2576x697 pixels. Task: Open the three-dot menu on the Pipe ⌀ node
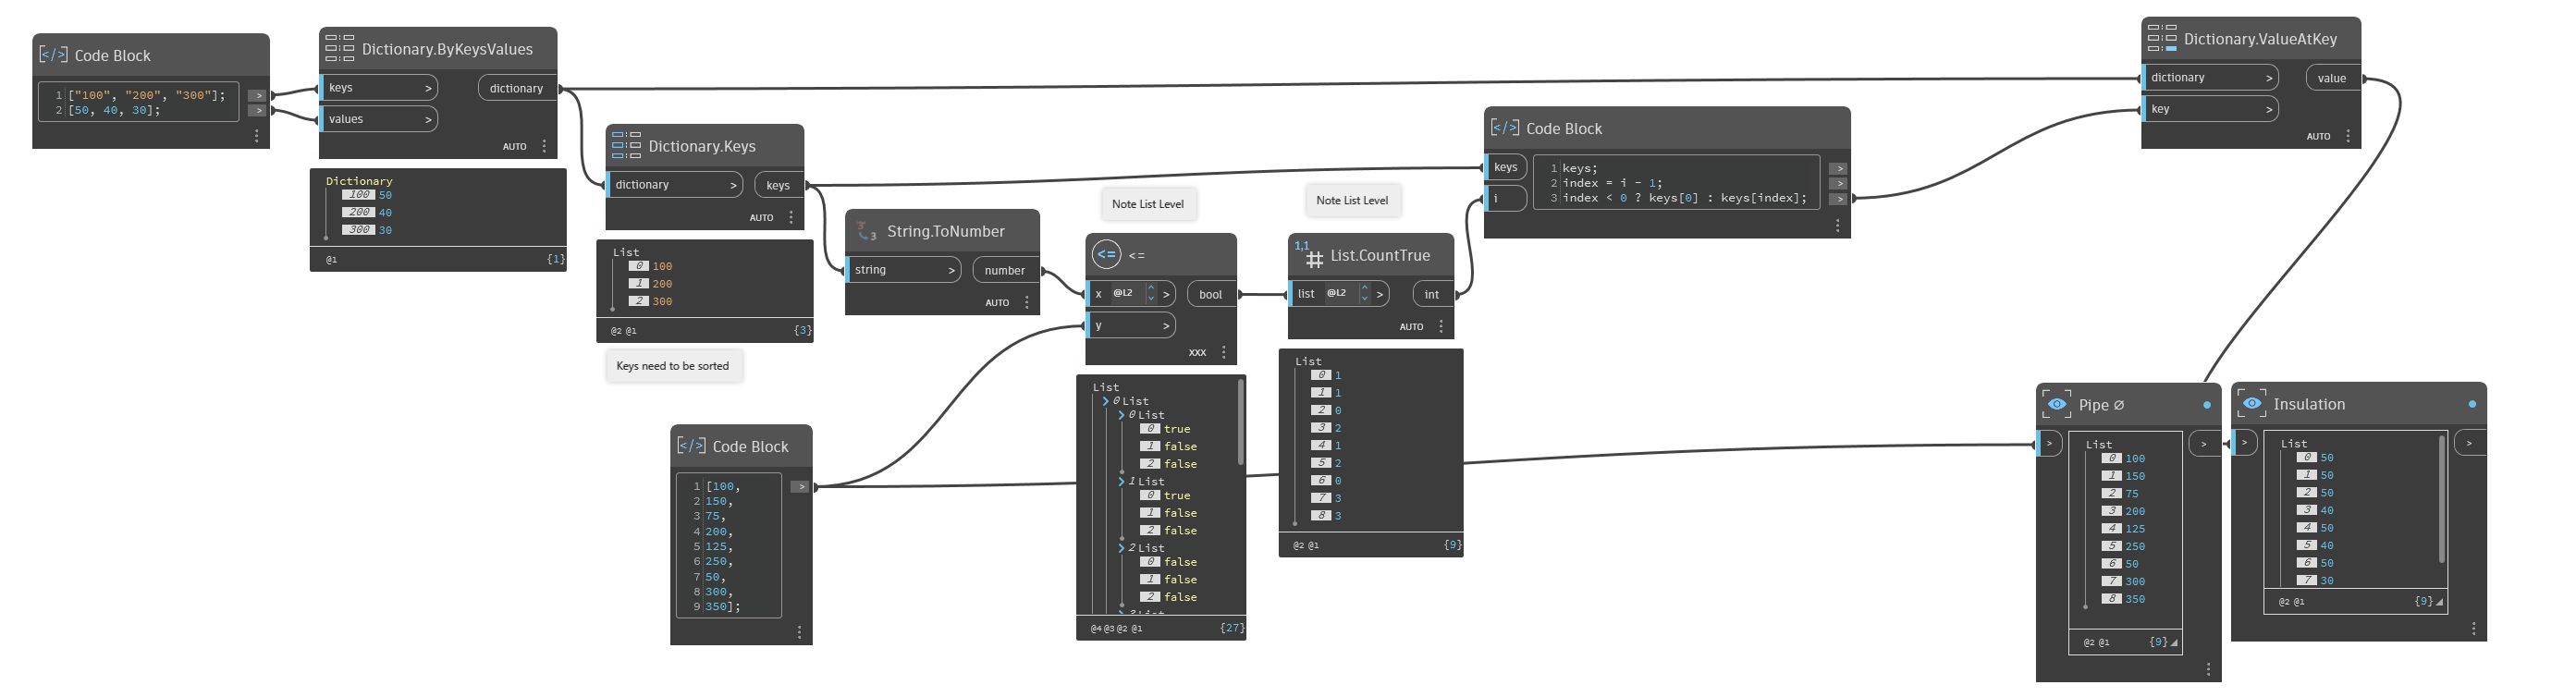pyautogui.click(x=2208, y=669)
